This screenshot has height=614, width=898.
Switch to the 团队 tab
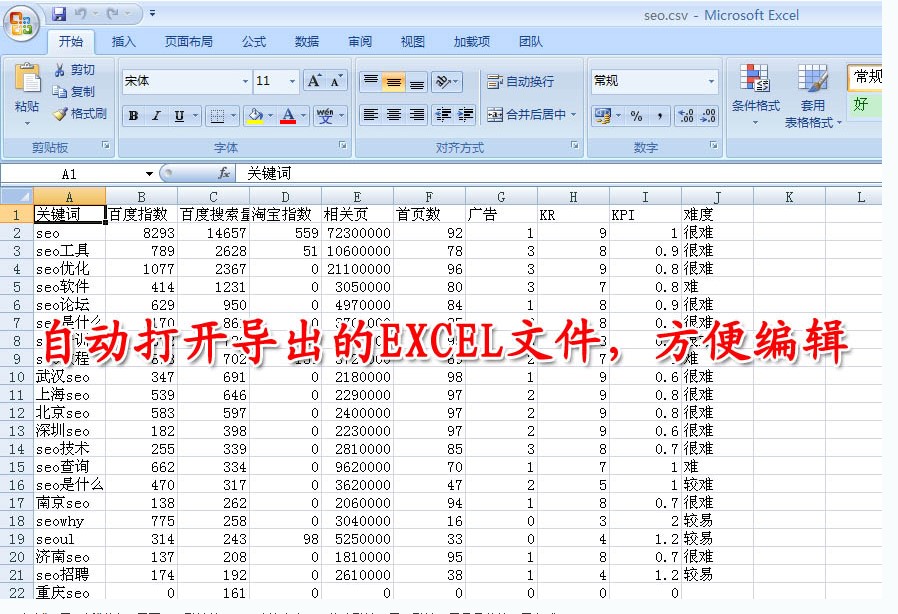click(x=530, y=42)
